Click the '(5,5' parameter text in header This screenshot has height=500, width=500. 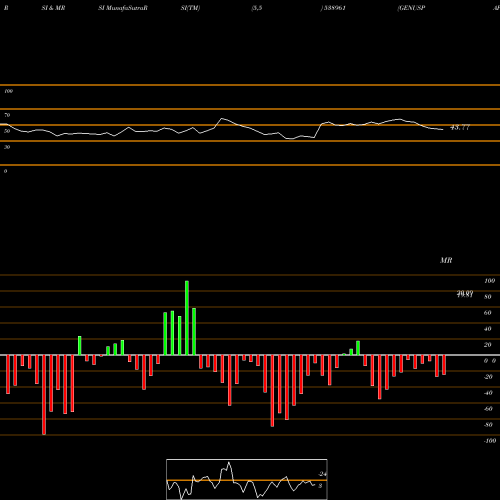tap(257, 8)
